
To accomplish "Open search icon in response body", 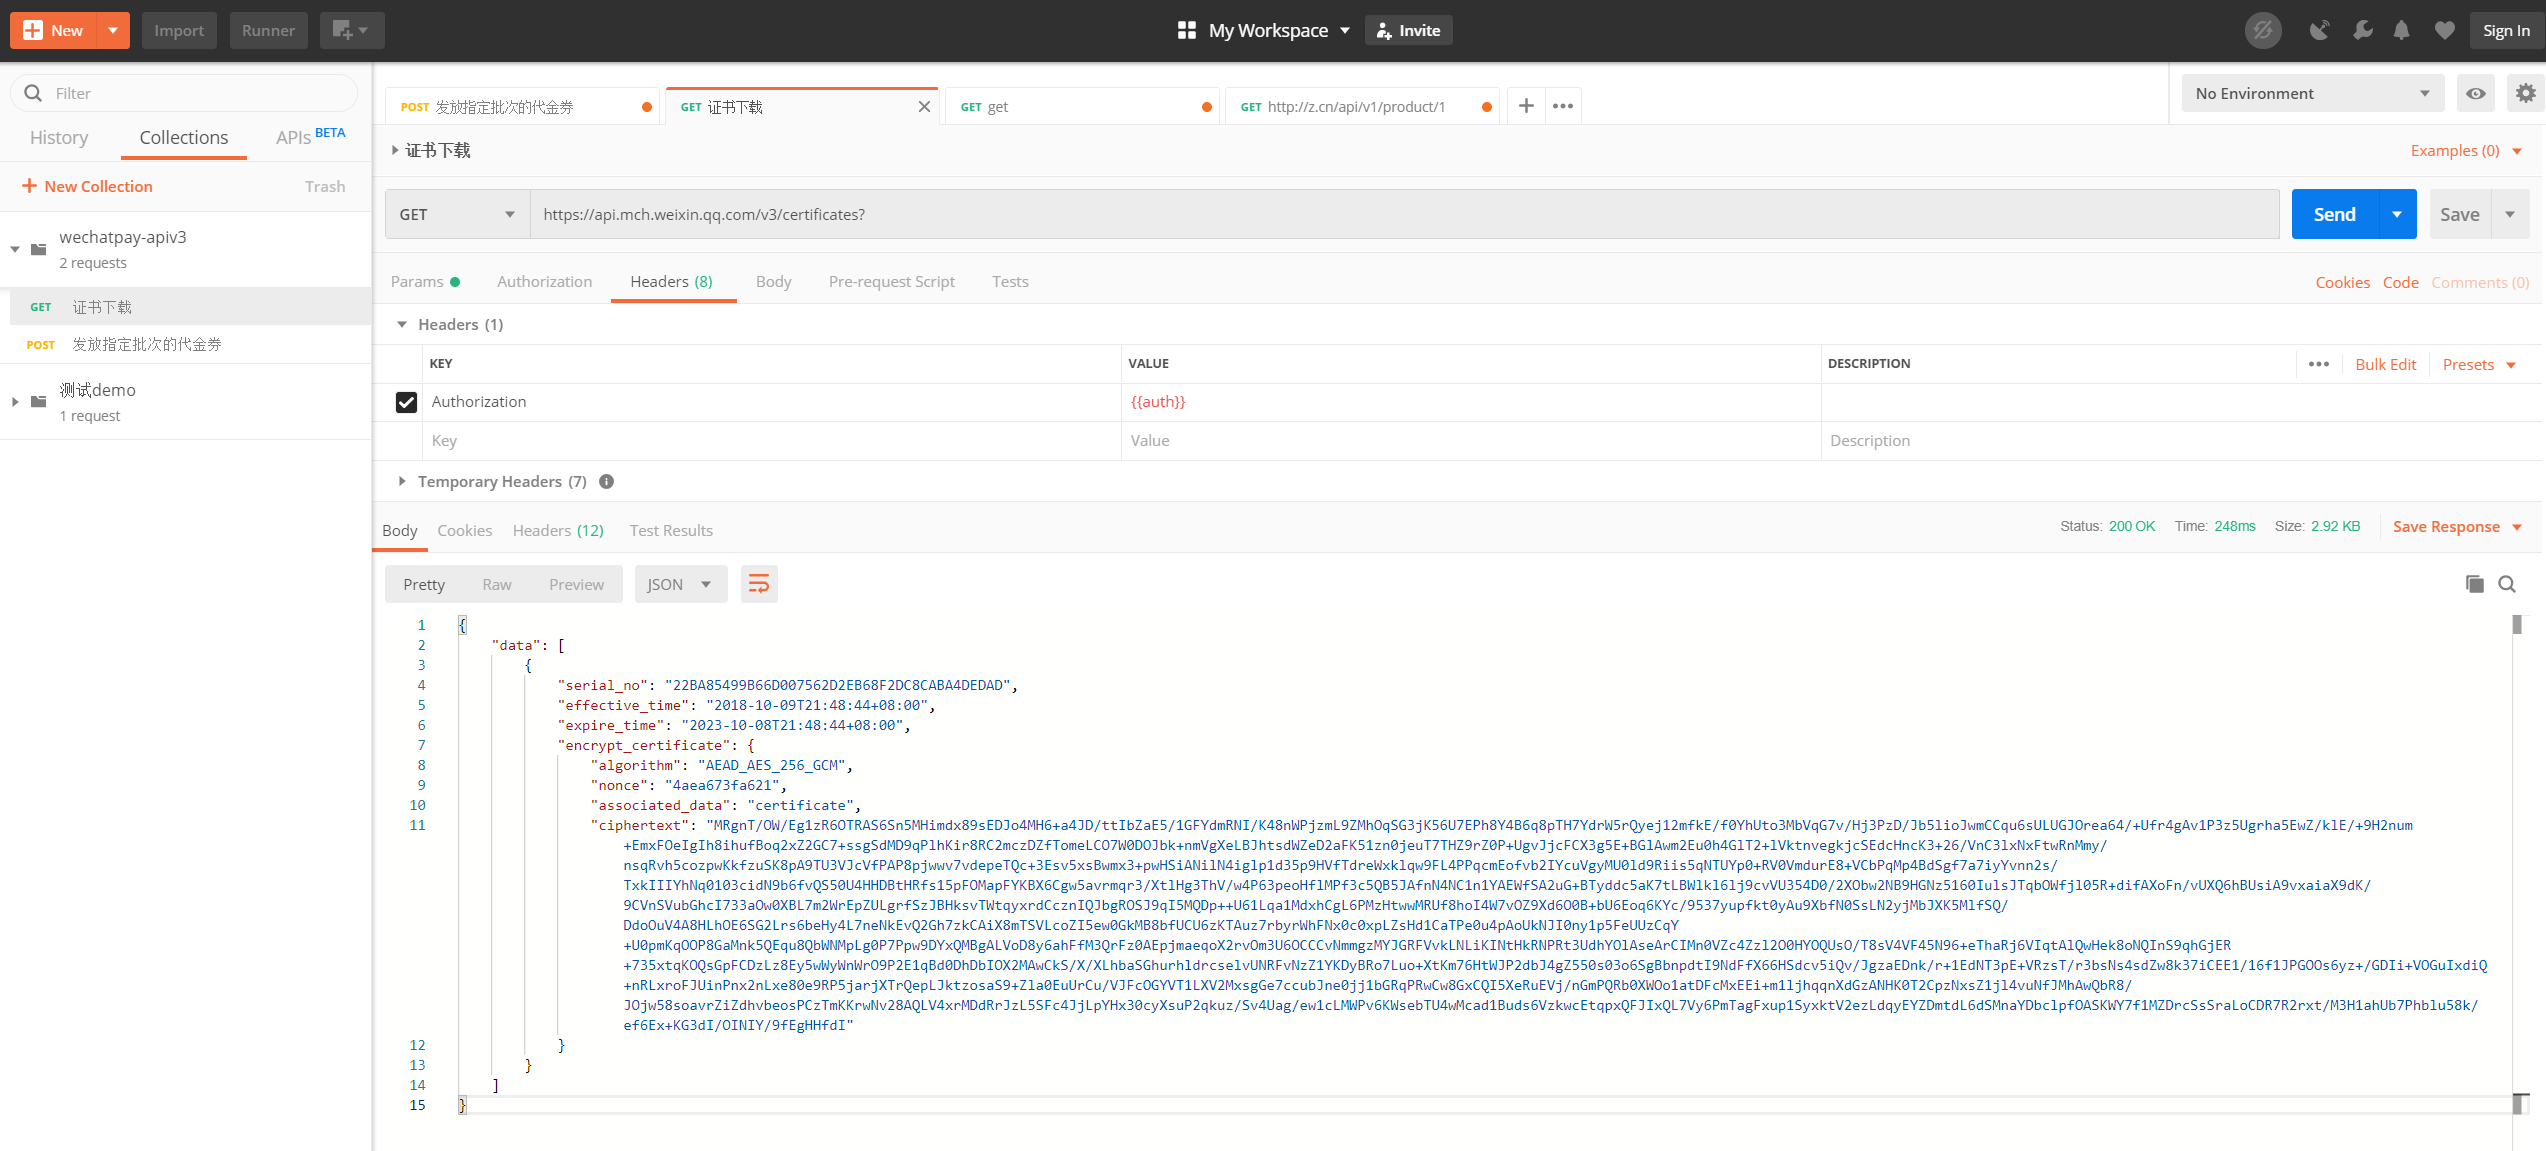I will [2507, 584].
